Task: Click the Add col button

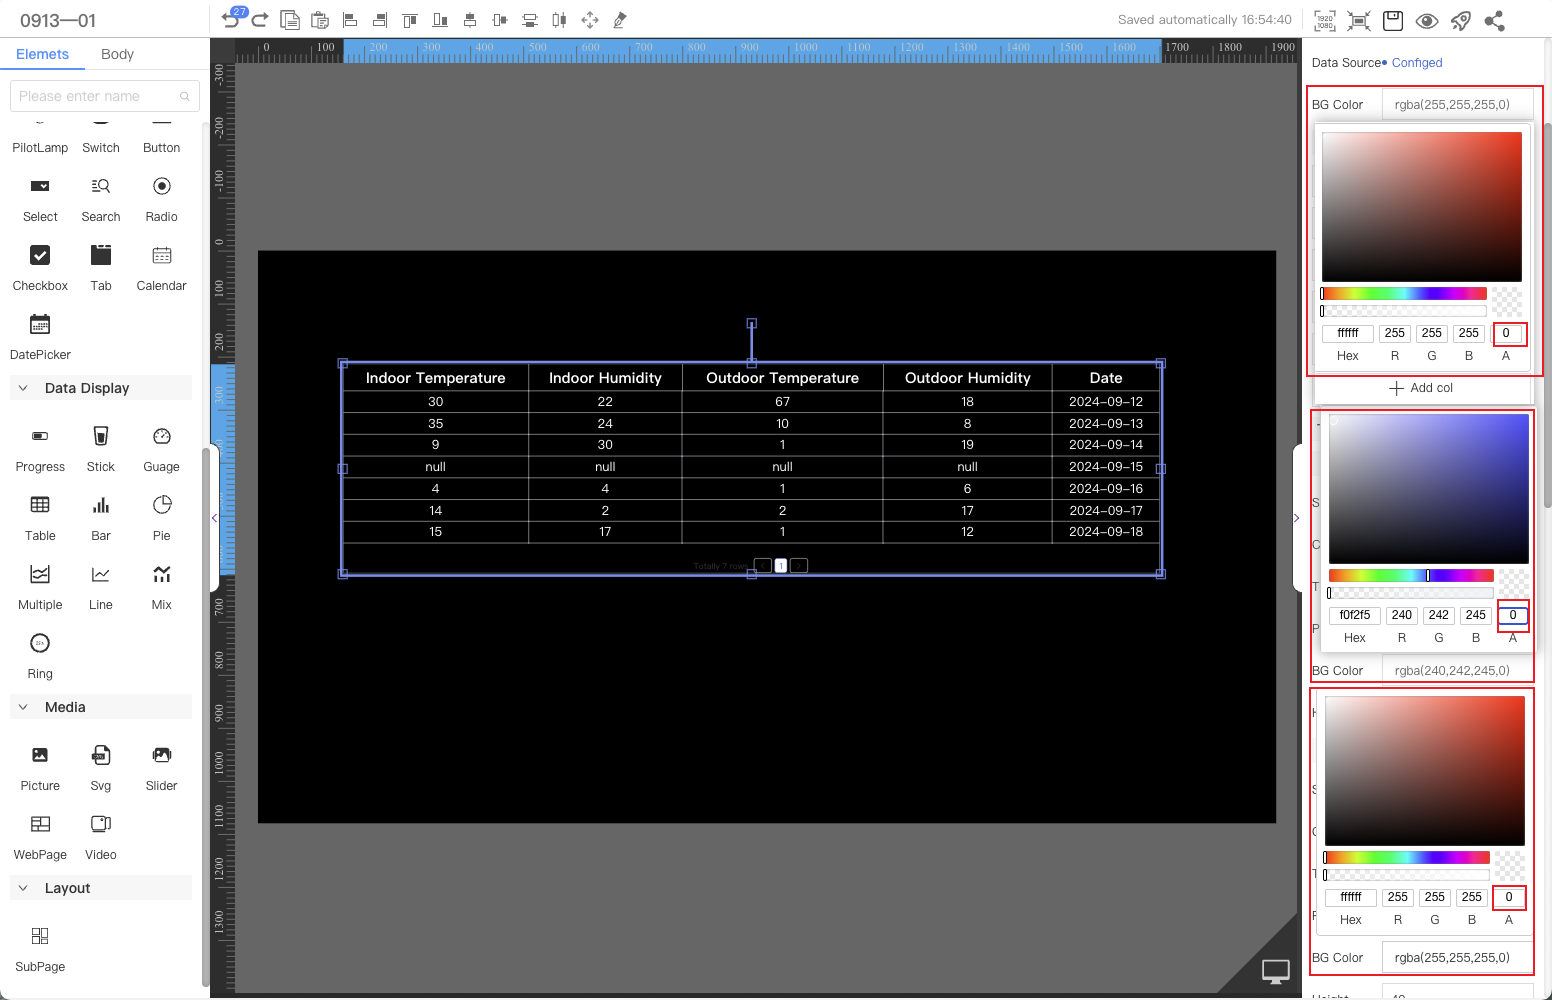Action: 1421,388
